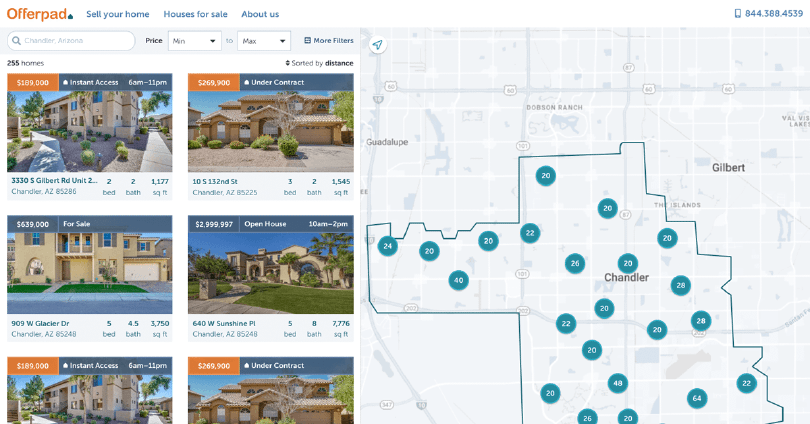Click the map locate-me arrow icon

[x=378, y=45]
